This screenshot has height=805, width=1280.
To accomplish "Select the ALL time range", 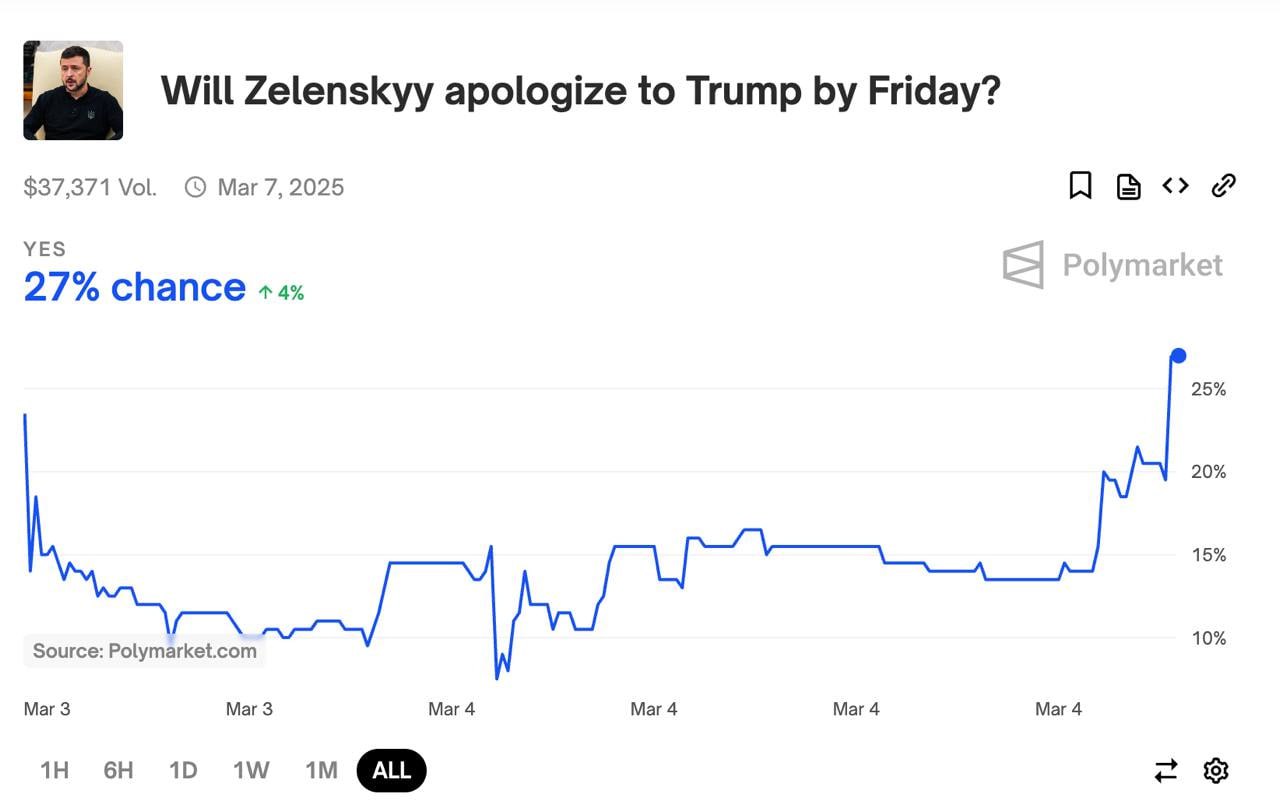I will pos(391,771).
